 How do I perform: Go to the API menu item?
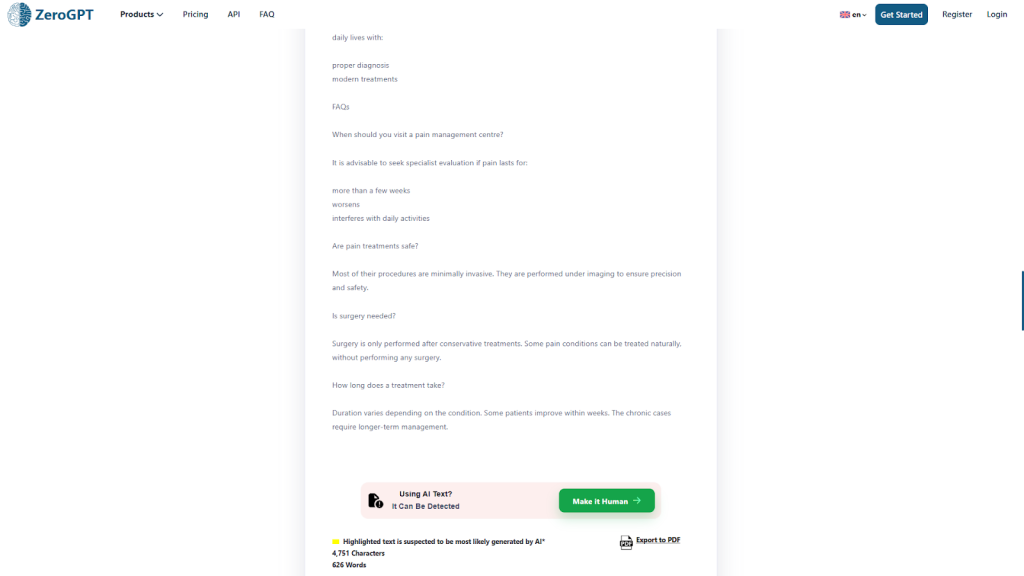(233, 15)
